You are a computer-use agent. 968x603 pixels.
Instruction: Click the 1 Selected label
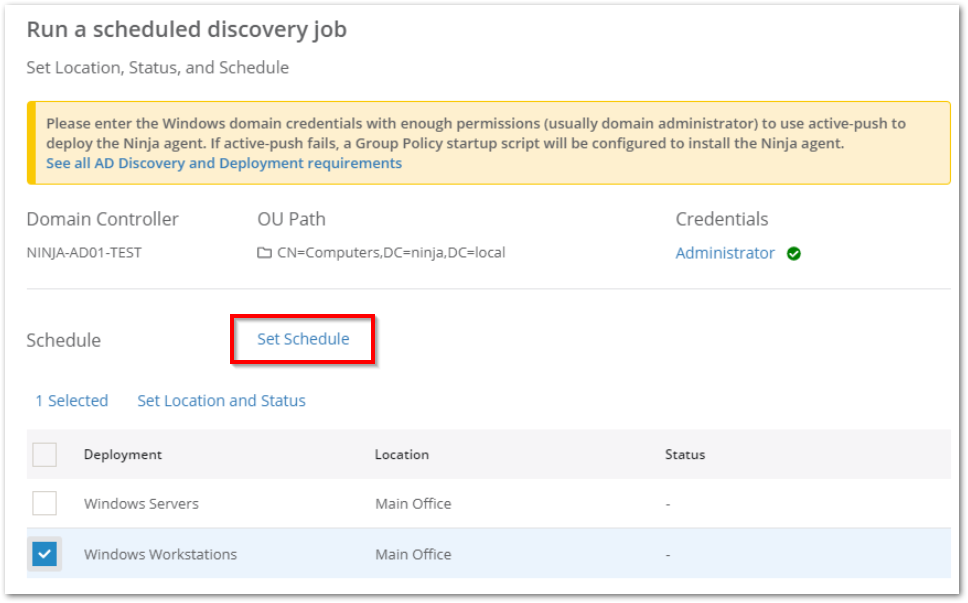pos(70,400)
